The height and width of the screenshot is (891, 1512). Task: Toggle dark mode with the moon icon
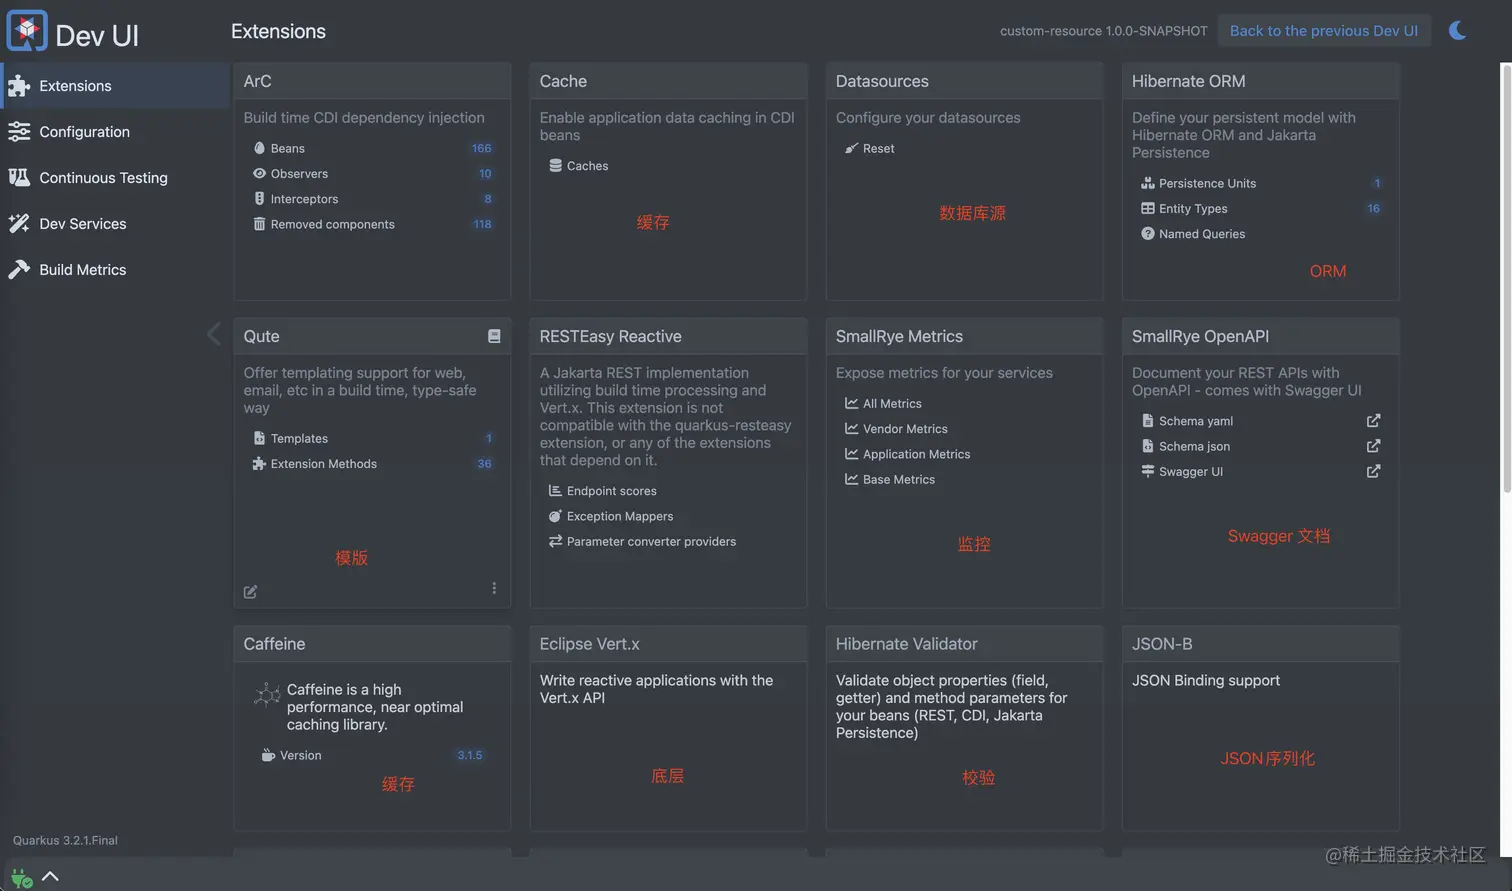pyautogui.click(x=1457, y=31)
